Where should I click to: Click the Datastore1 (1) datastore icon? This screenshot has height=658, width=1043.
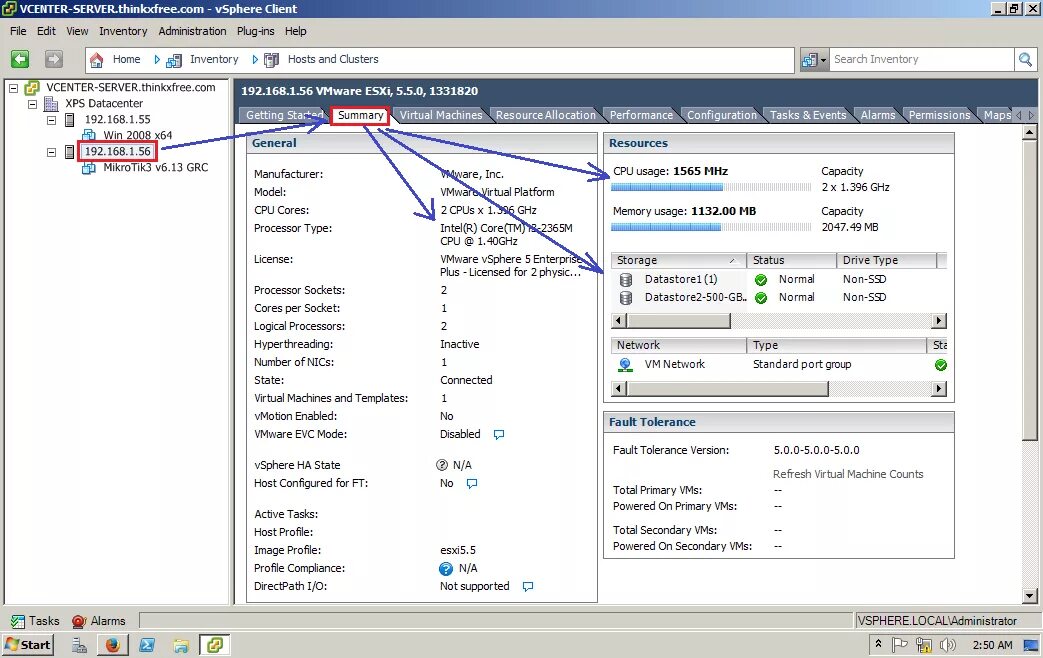[626, 279]
